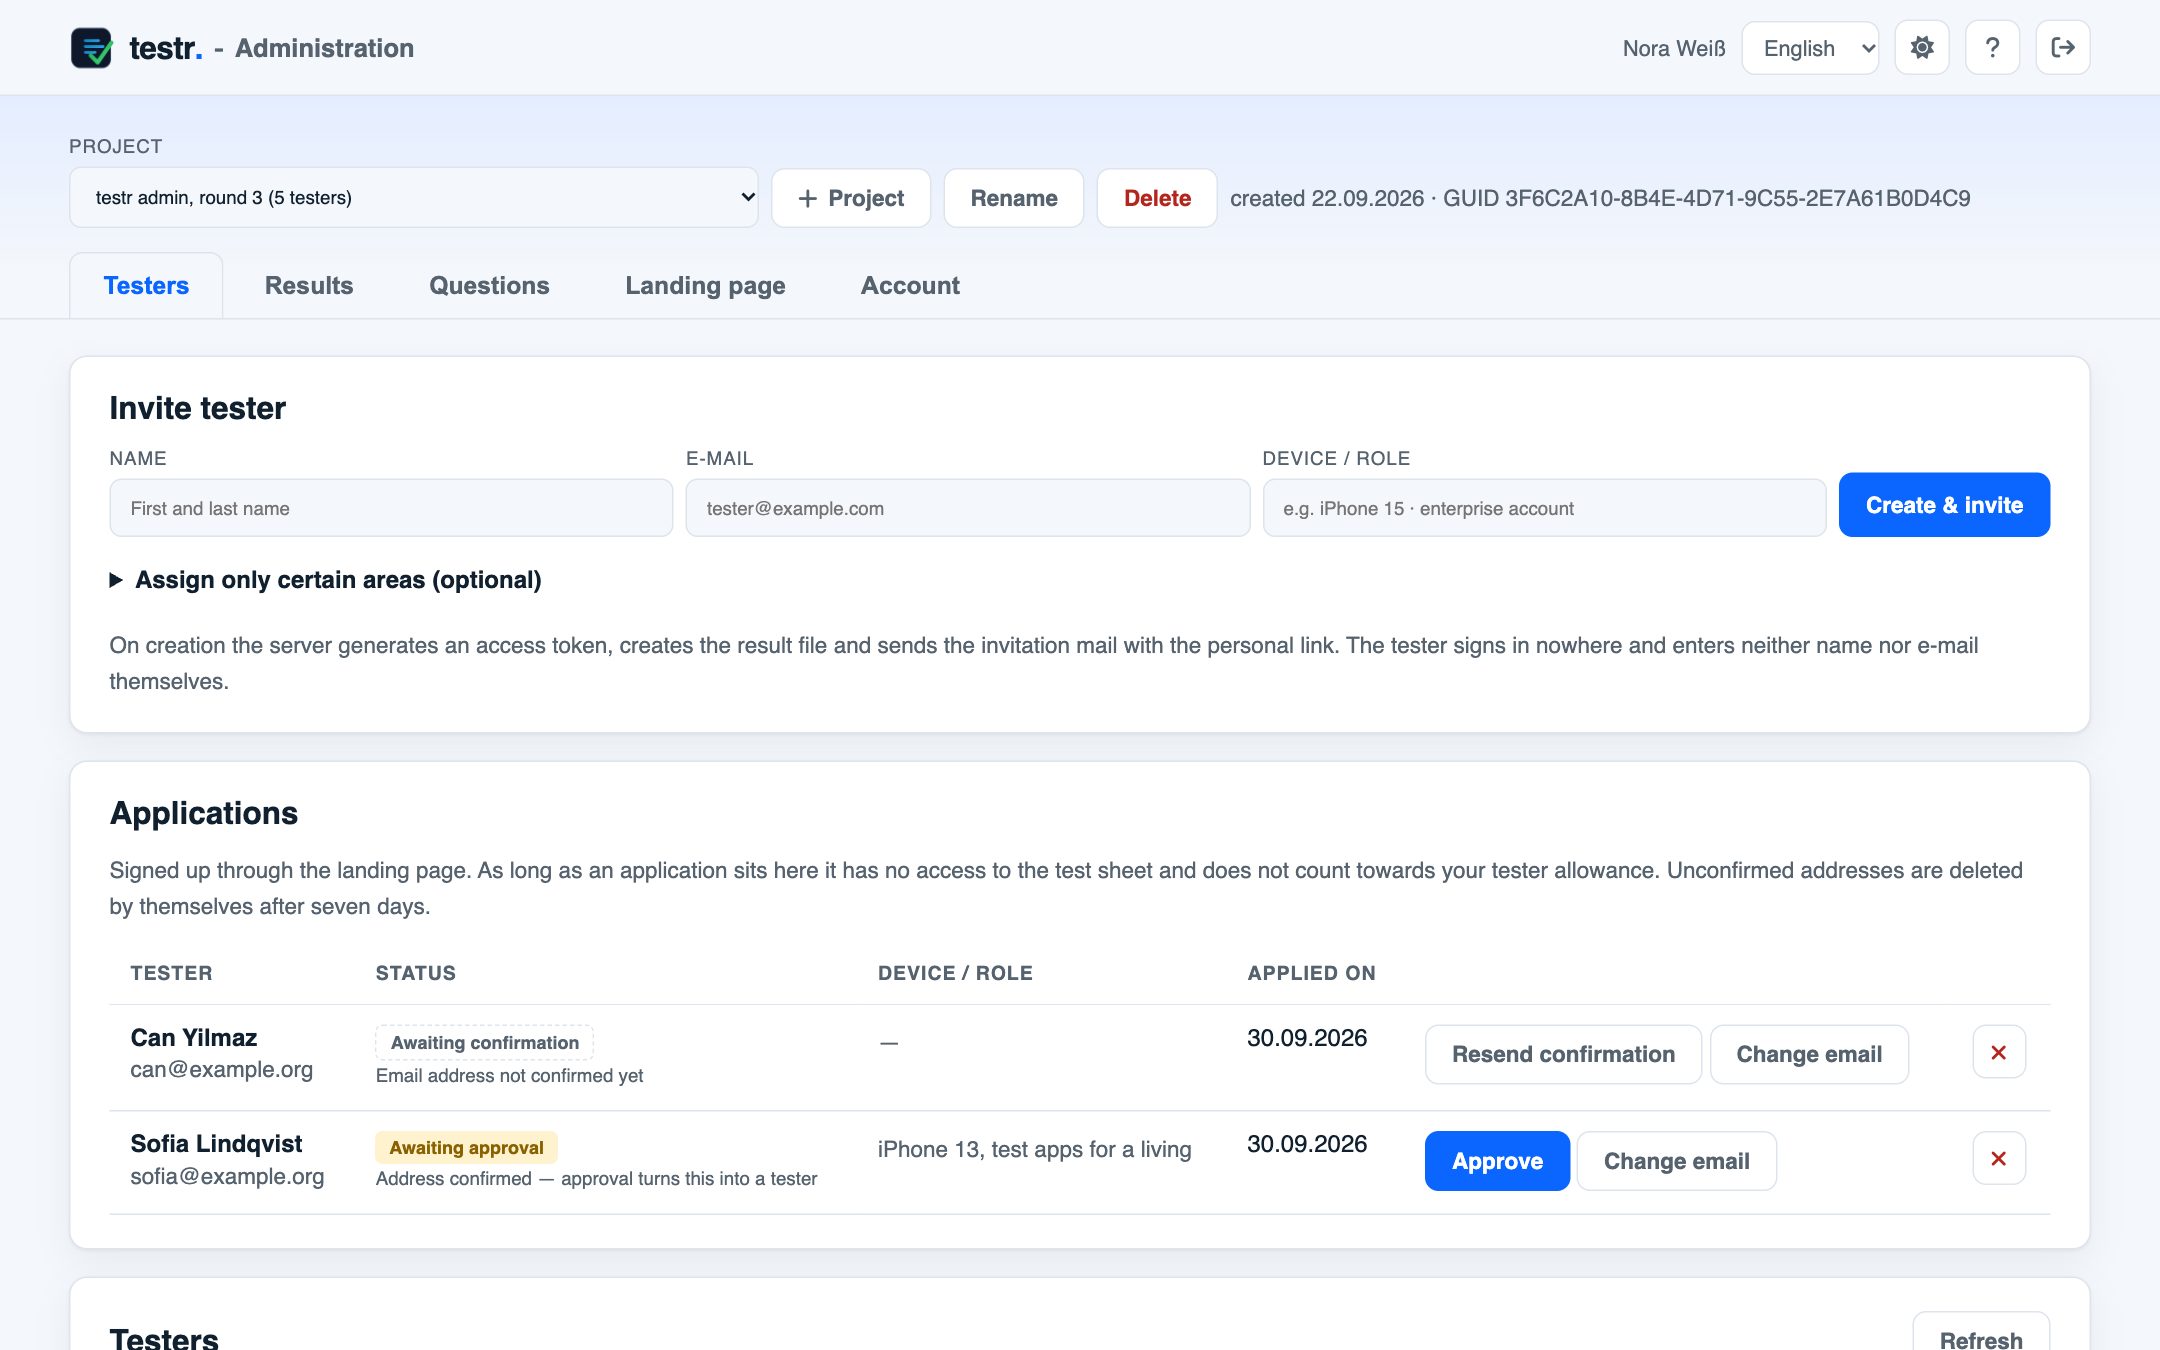The width and height of the screenshot is (2160, 1350).
Task: Focus the Device / Role input field
Action: [1544, 508]
